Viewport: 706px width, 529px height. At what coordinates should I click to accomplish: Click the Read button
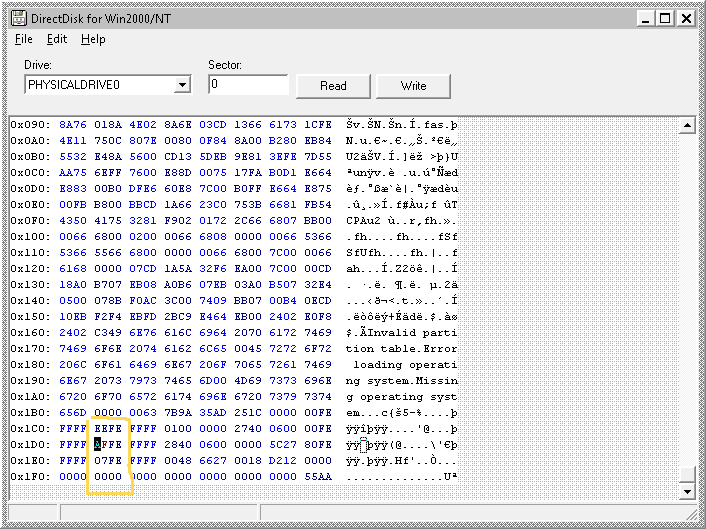[x=333, y=86]
